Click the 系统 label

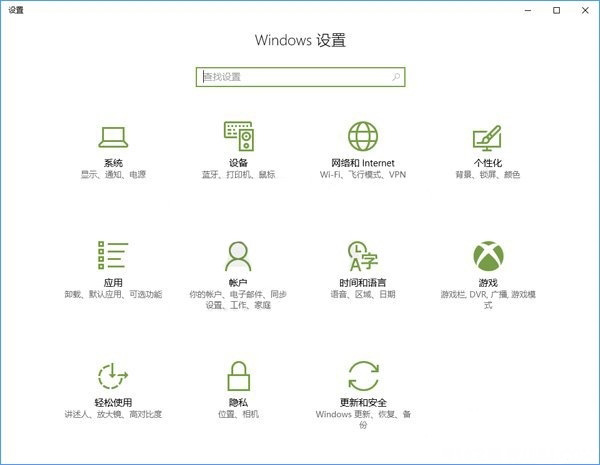(x=113, y=163)
